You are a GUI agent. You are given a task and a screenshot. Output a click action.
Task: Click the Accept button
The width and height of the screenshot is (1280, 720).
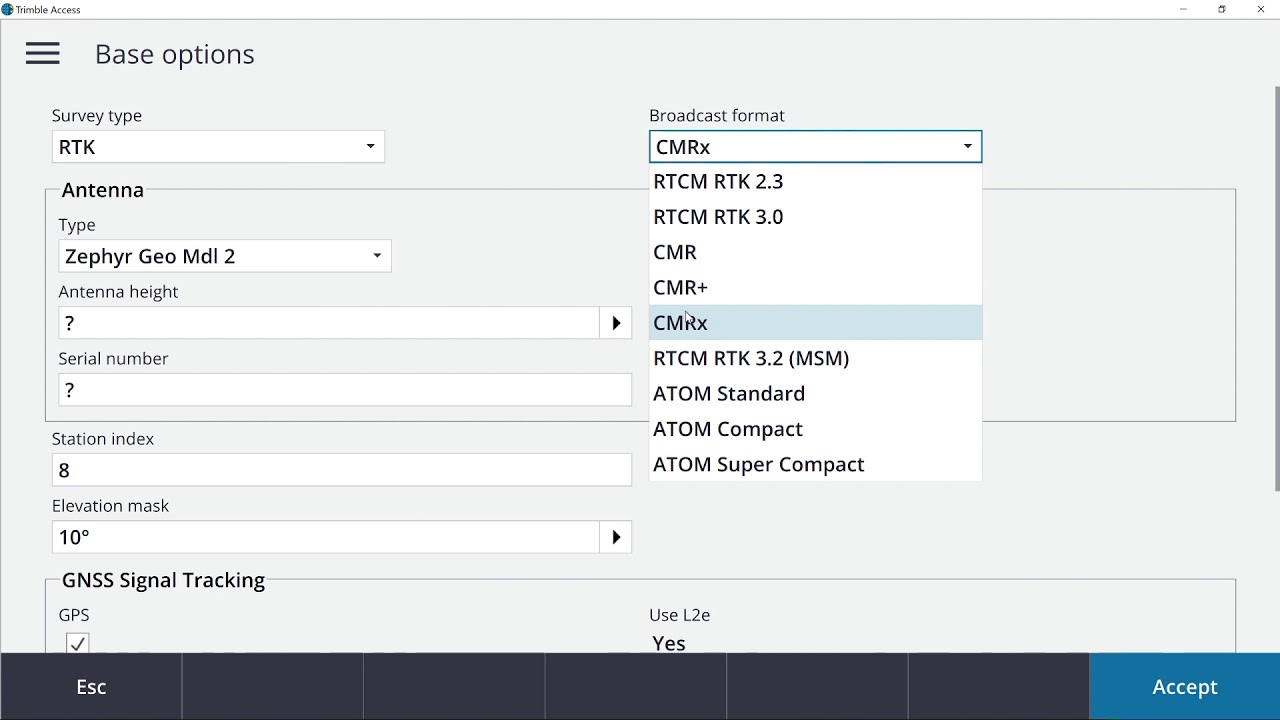pyautogui.click(x=1185, y=687)
